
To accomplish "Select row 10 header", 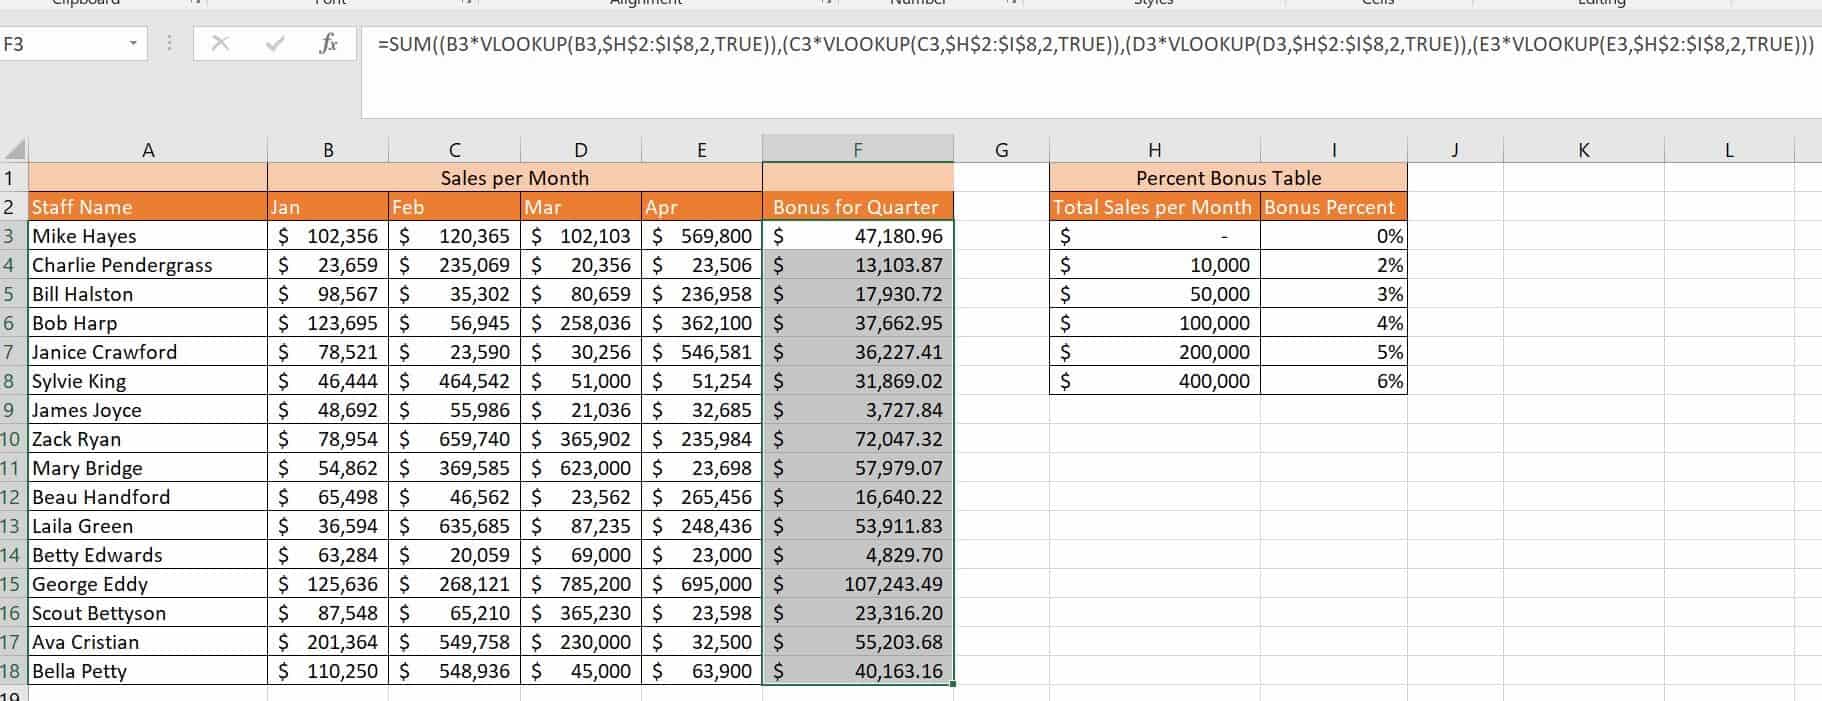I will [x=12, y=439].
